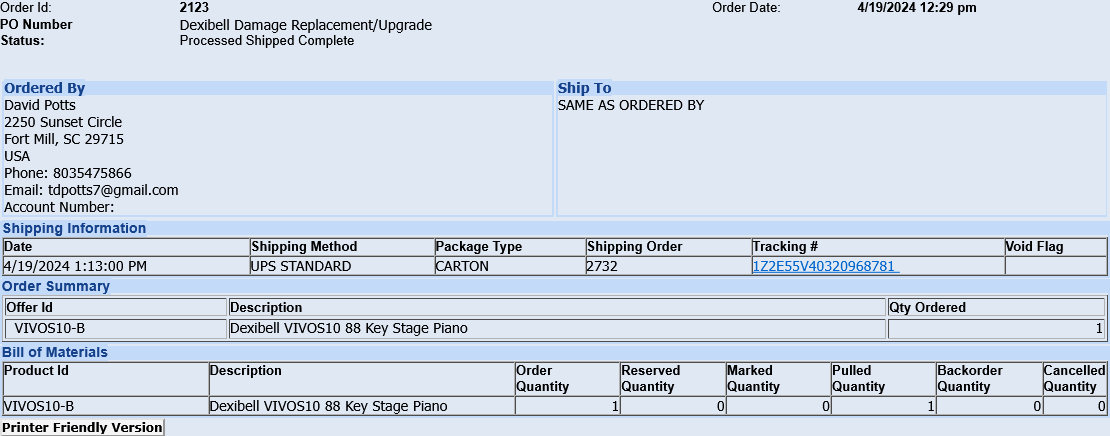Click the phone number 8035475866
The height and width of the screenshot is (436, 1110).
click(x=92, y=173)
